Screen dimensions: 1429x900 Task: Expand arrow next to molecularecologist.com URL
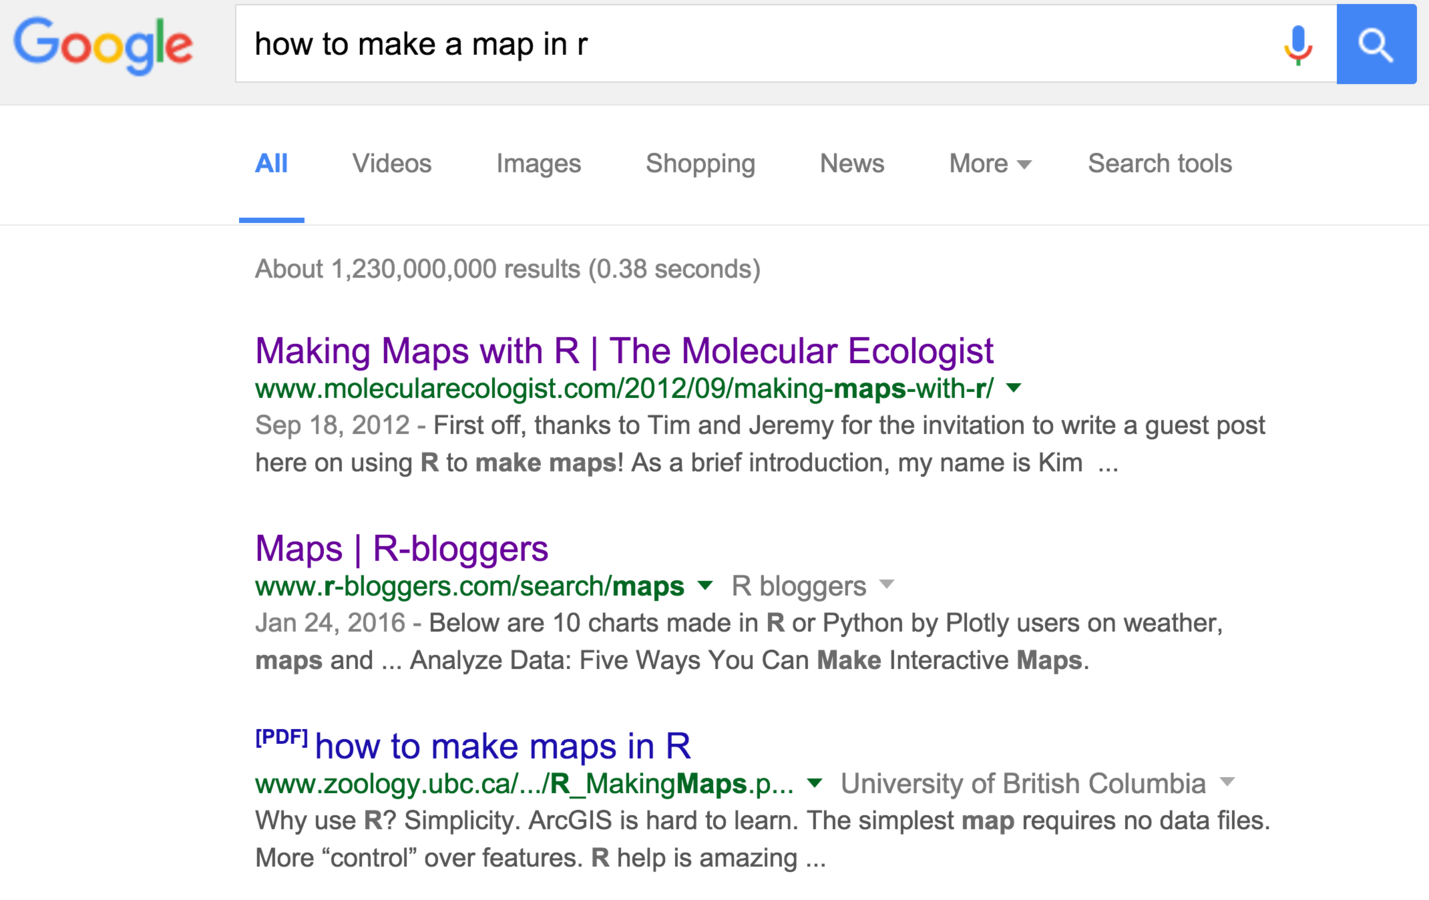[x=1014, y=388]
